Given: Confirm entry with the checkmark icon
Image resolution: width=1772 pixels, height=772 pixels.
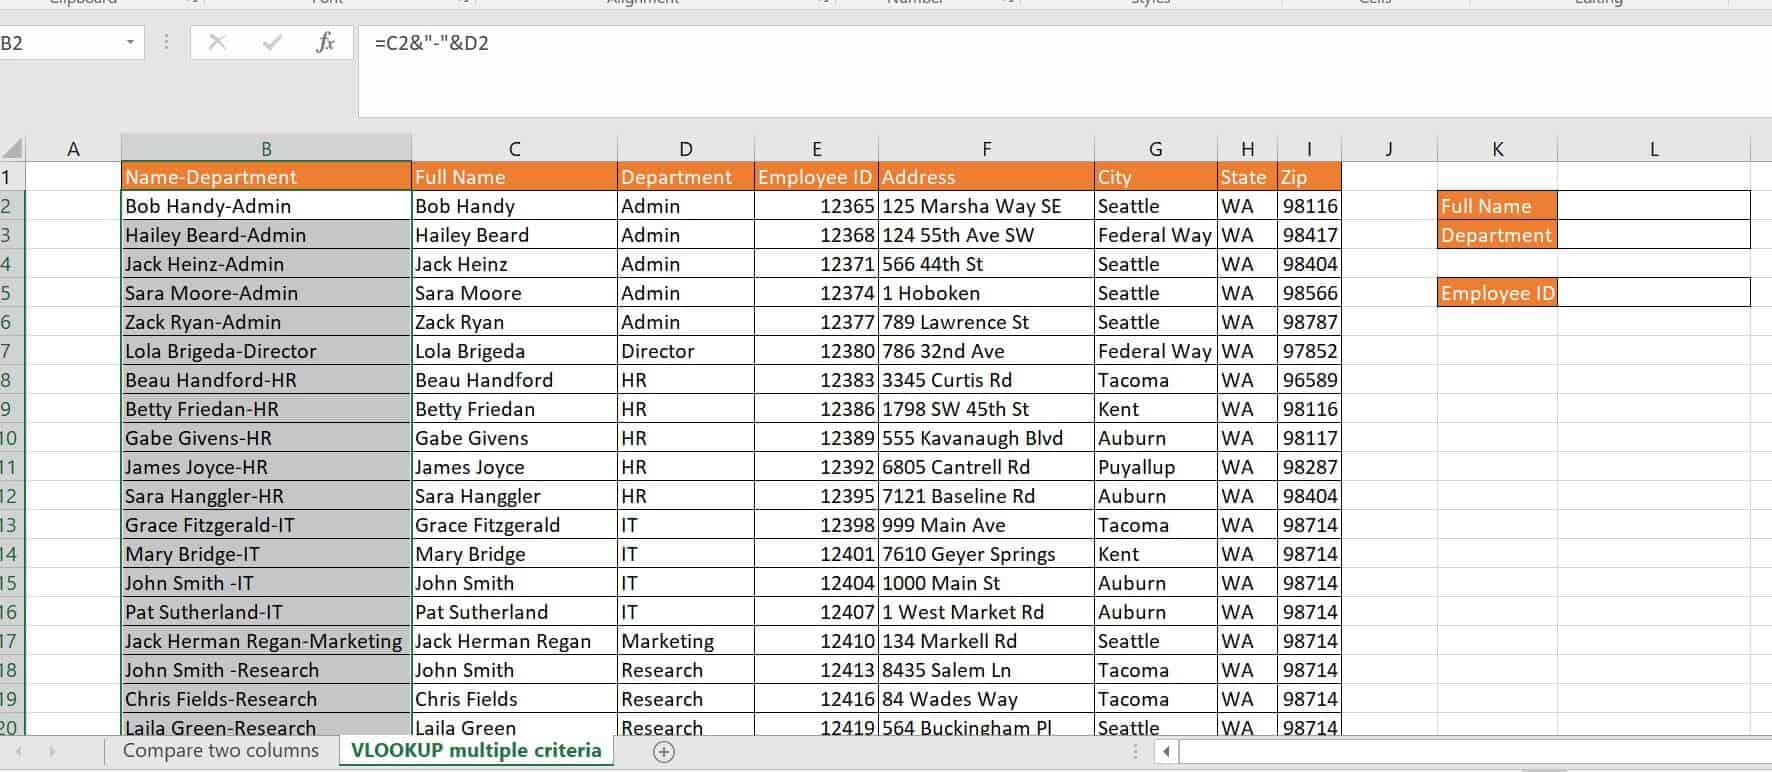Looking at the screenshot, I should [x=271, y=42].
